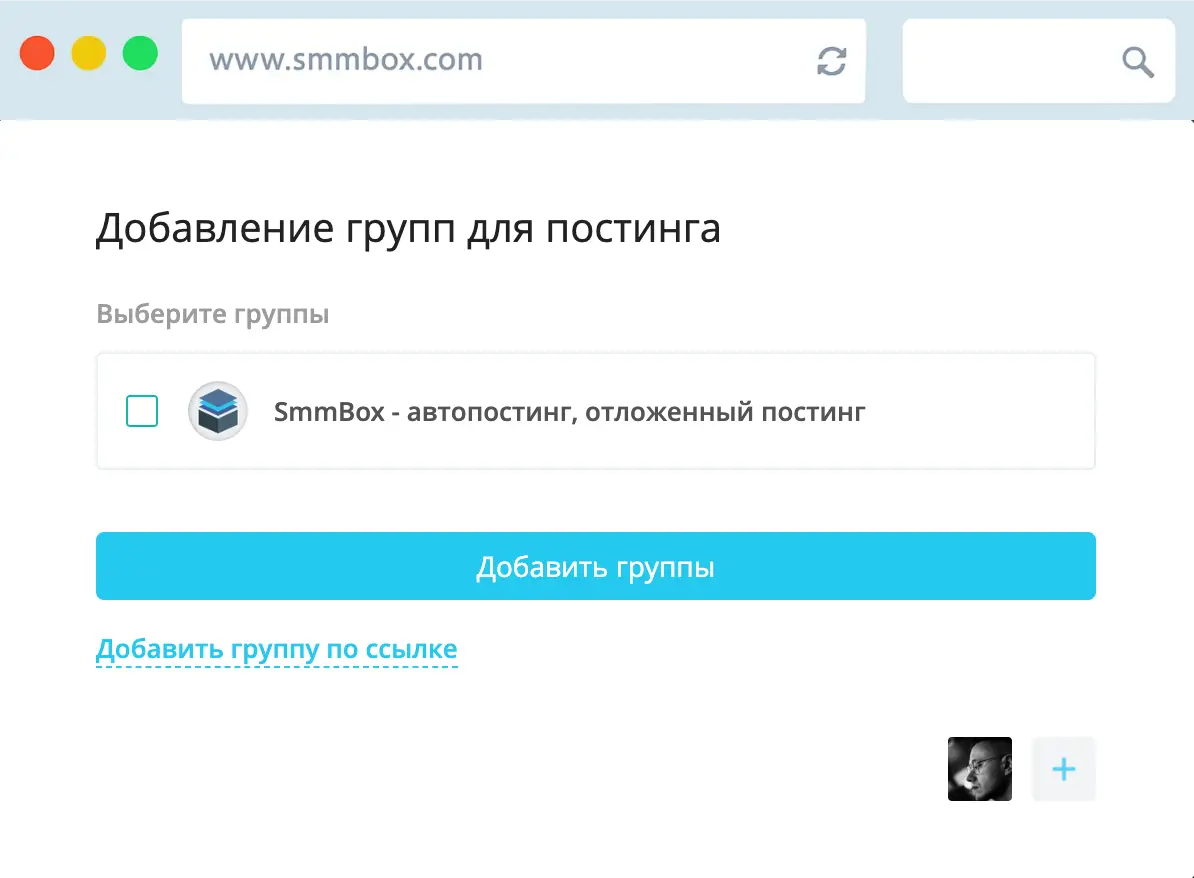The image size is (1194, 878).
Task: Focus the www.smmbox.com address bar
Action: pos(523,61)
